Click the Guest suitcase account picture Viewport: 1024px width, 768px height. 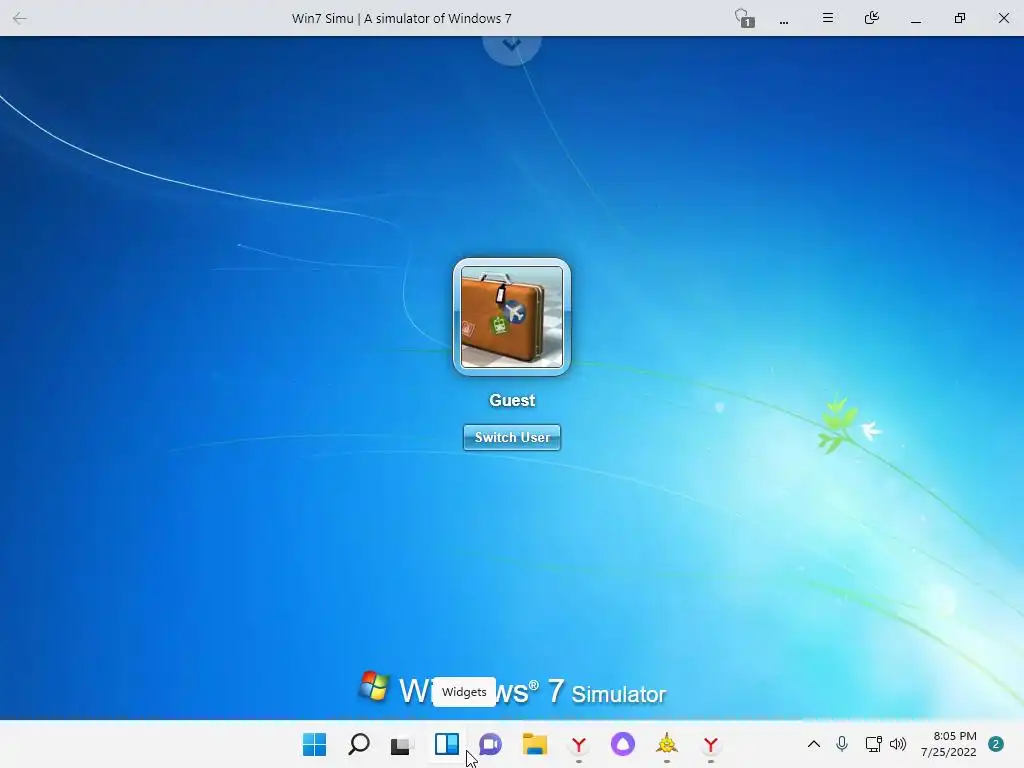[512, 317]
